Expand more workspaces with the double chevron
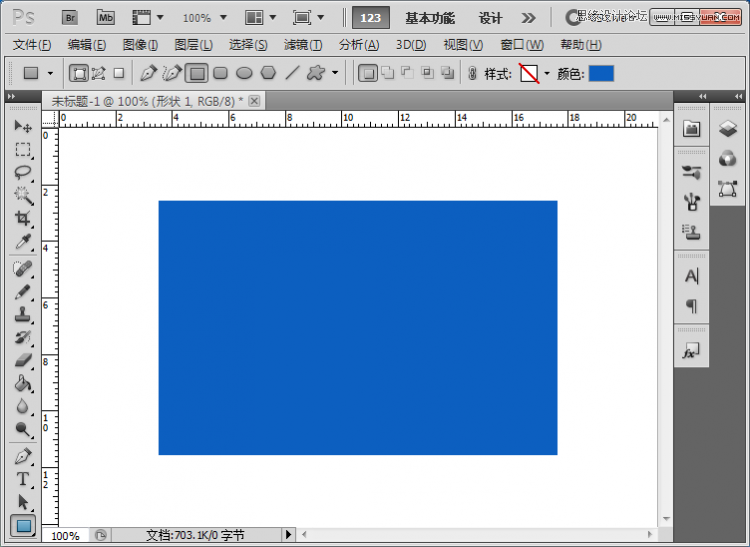 529,17
